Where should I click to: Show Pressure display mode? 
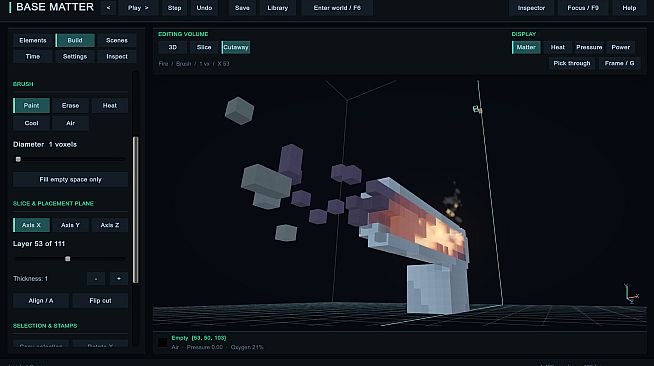pos(589,47)
